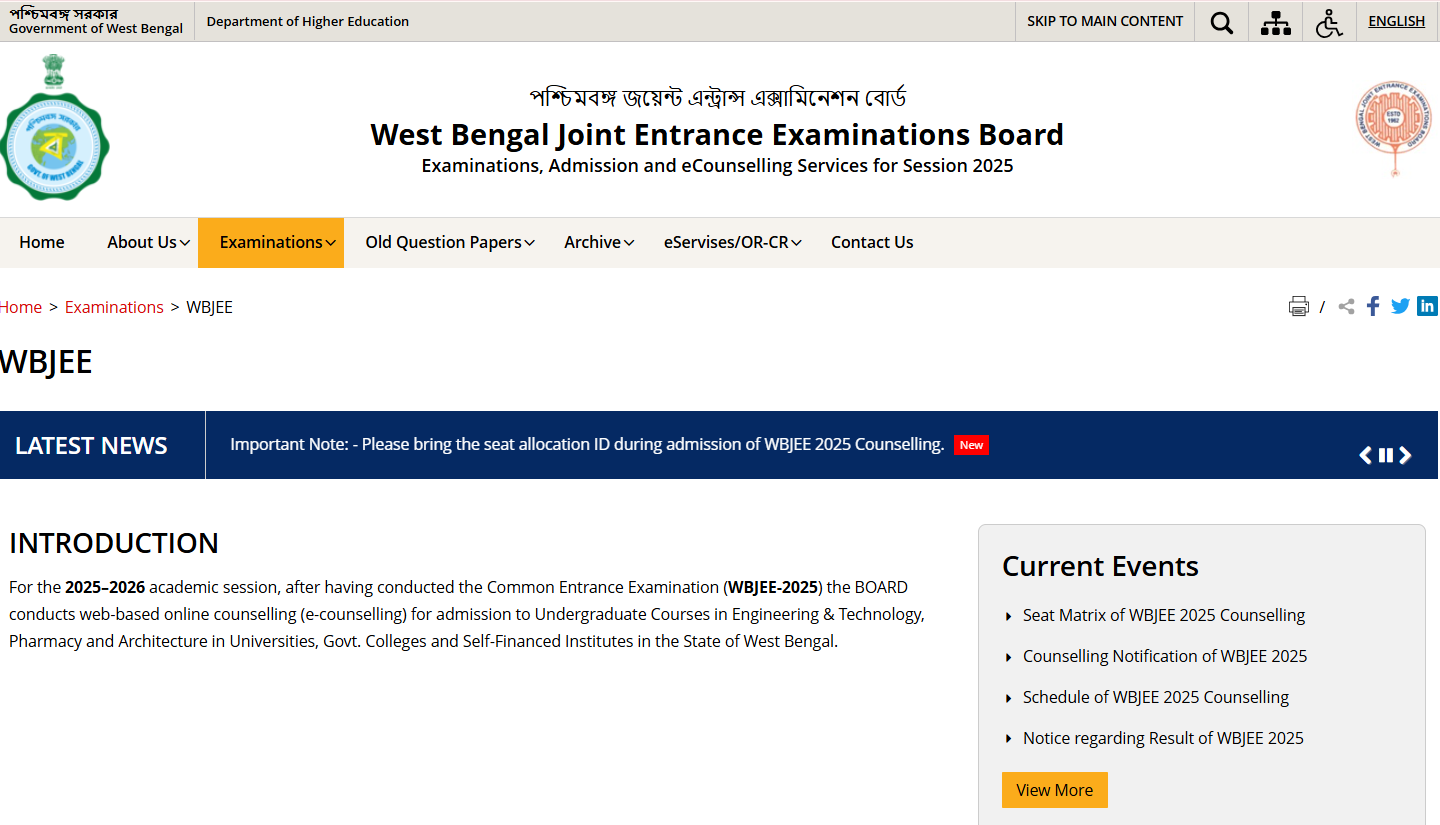Click View More button in Current Events
The image size is (1440, 825).
tap(1054, 790)
